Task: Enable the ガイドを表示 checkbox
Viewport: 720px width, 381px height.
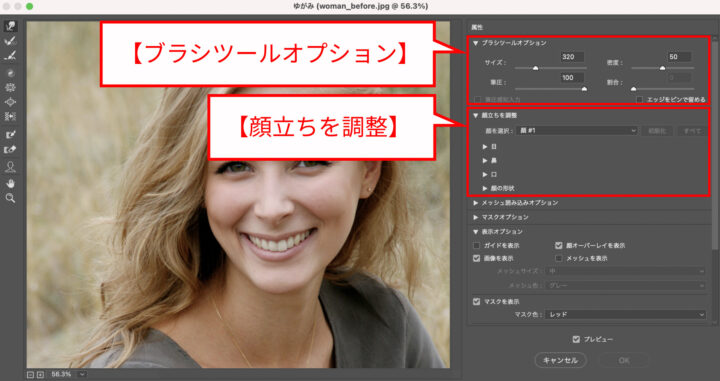Action: pyautogui.click(x=477, y=246)
